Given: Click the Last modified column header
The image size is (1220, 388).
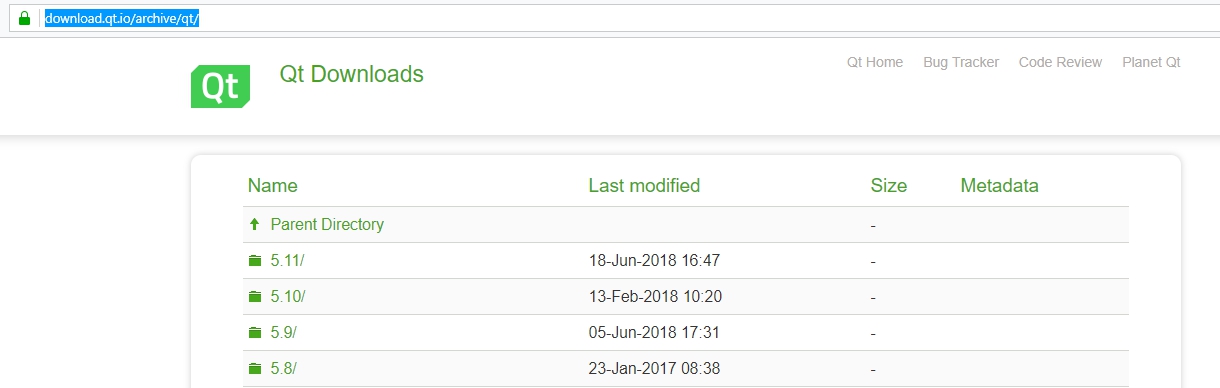Looking at the screenshot, I should click(644, 186).
